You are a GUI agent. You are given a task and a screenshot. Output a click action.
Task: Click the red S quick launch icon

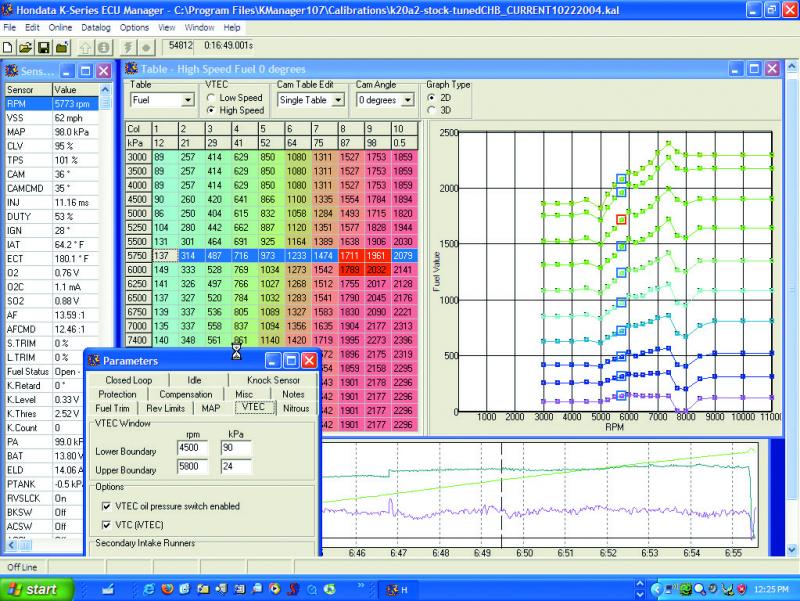pos(293,589)
